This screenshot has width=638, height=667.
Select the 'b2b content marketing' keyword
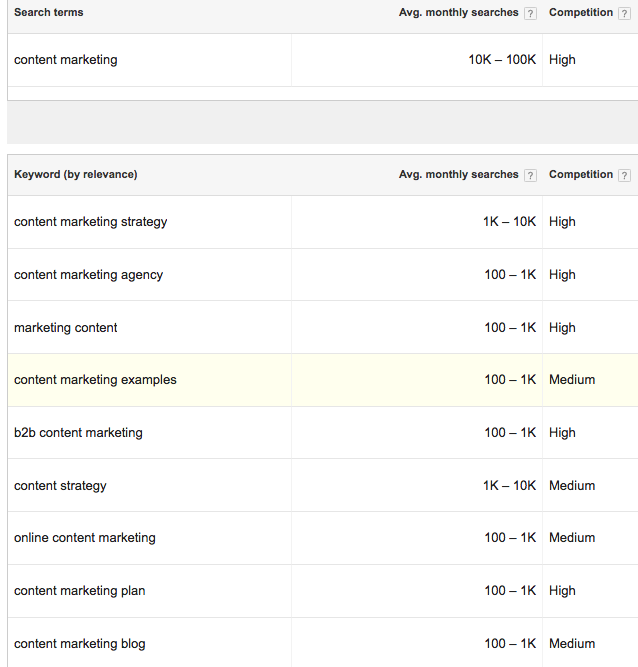point(78,433)
